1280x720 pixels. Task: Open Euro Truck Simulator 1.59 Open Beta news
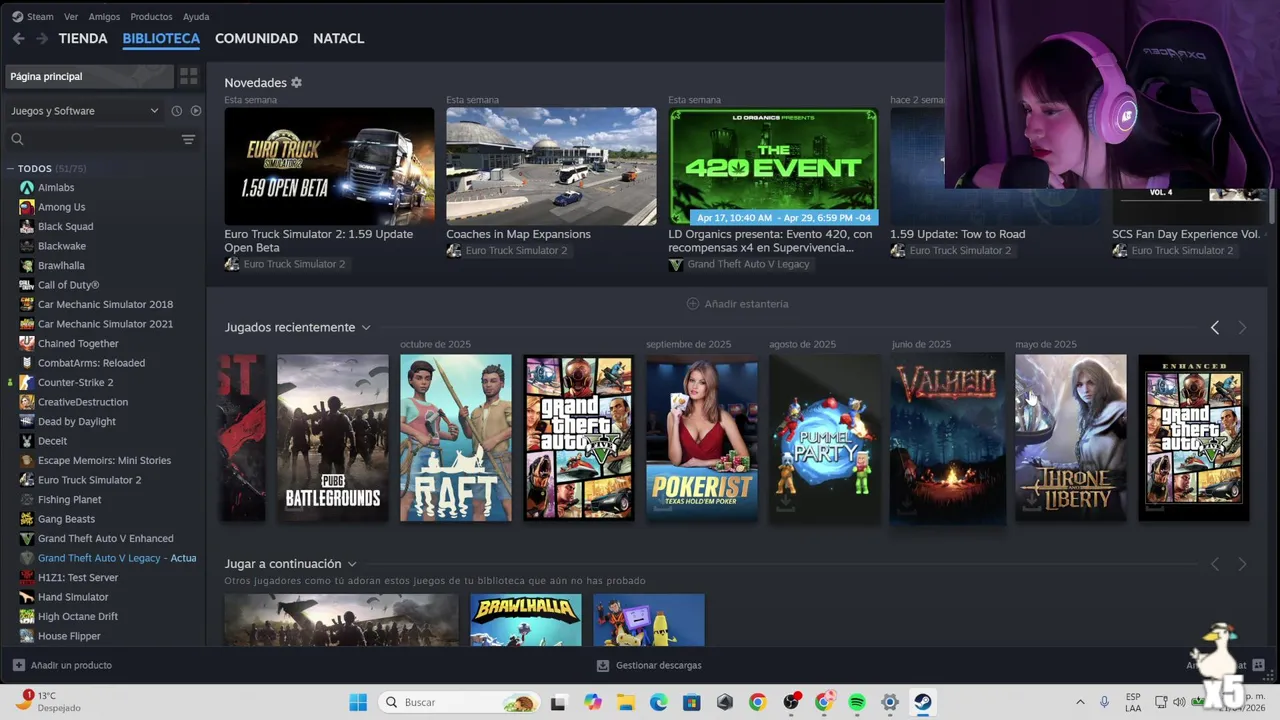pos(329,166)
